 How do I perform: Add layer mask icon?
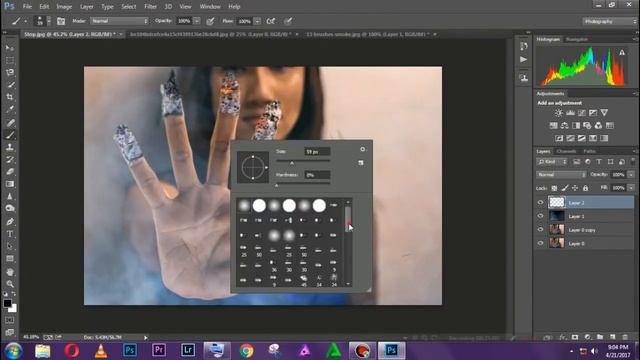[x=575, y=337]
